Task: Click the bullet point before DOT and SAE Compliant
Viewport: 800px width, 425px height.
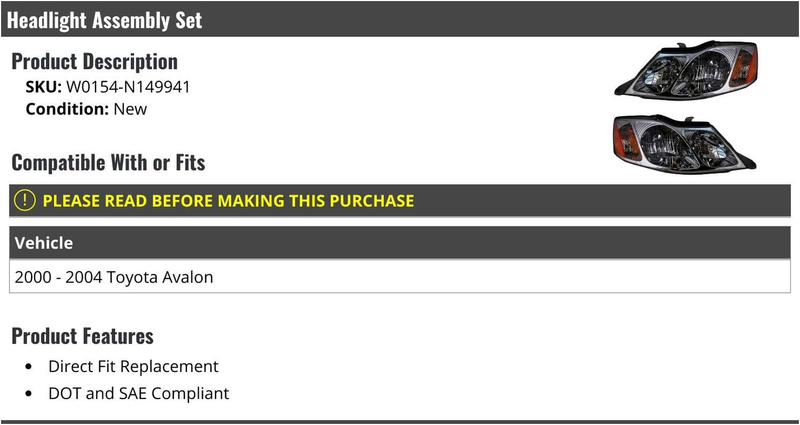Action: pyautogui.click(x=28, y=394)
